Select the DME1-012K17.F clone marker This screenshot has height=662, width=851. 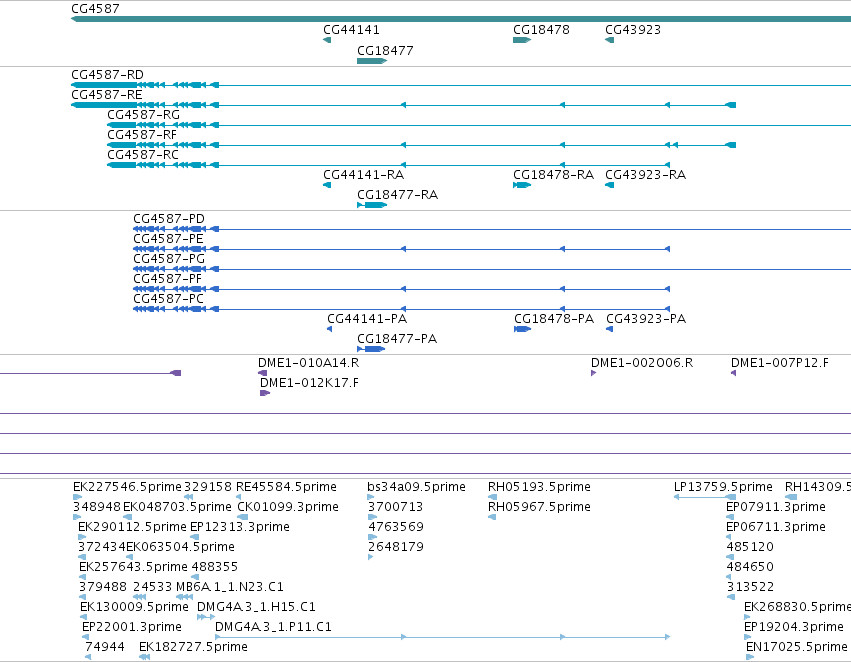pos(265,393)
